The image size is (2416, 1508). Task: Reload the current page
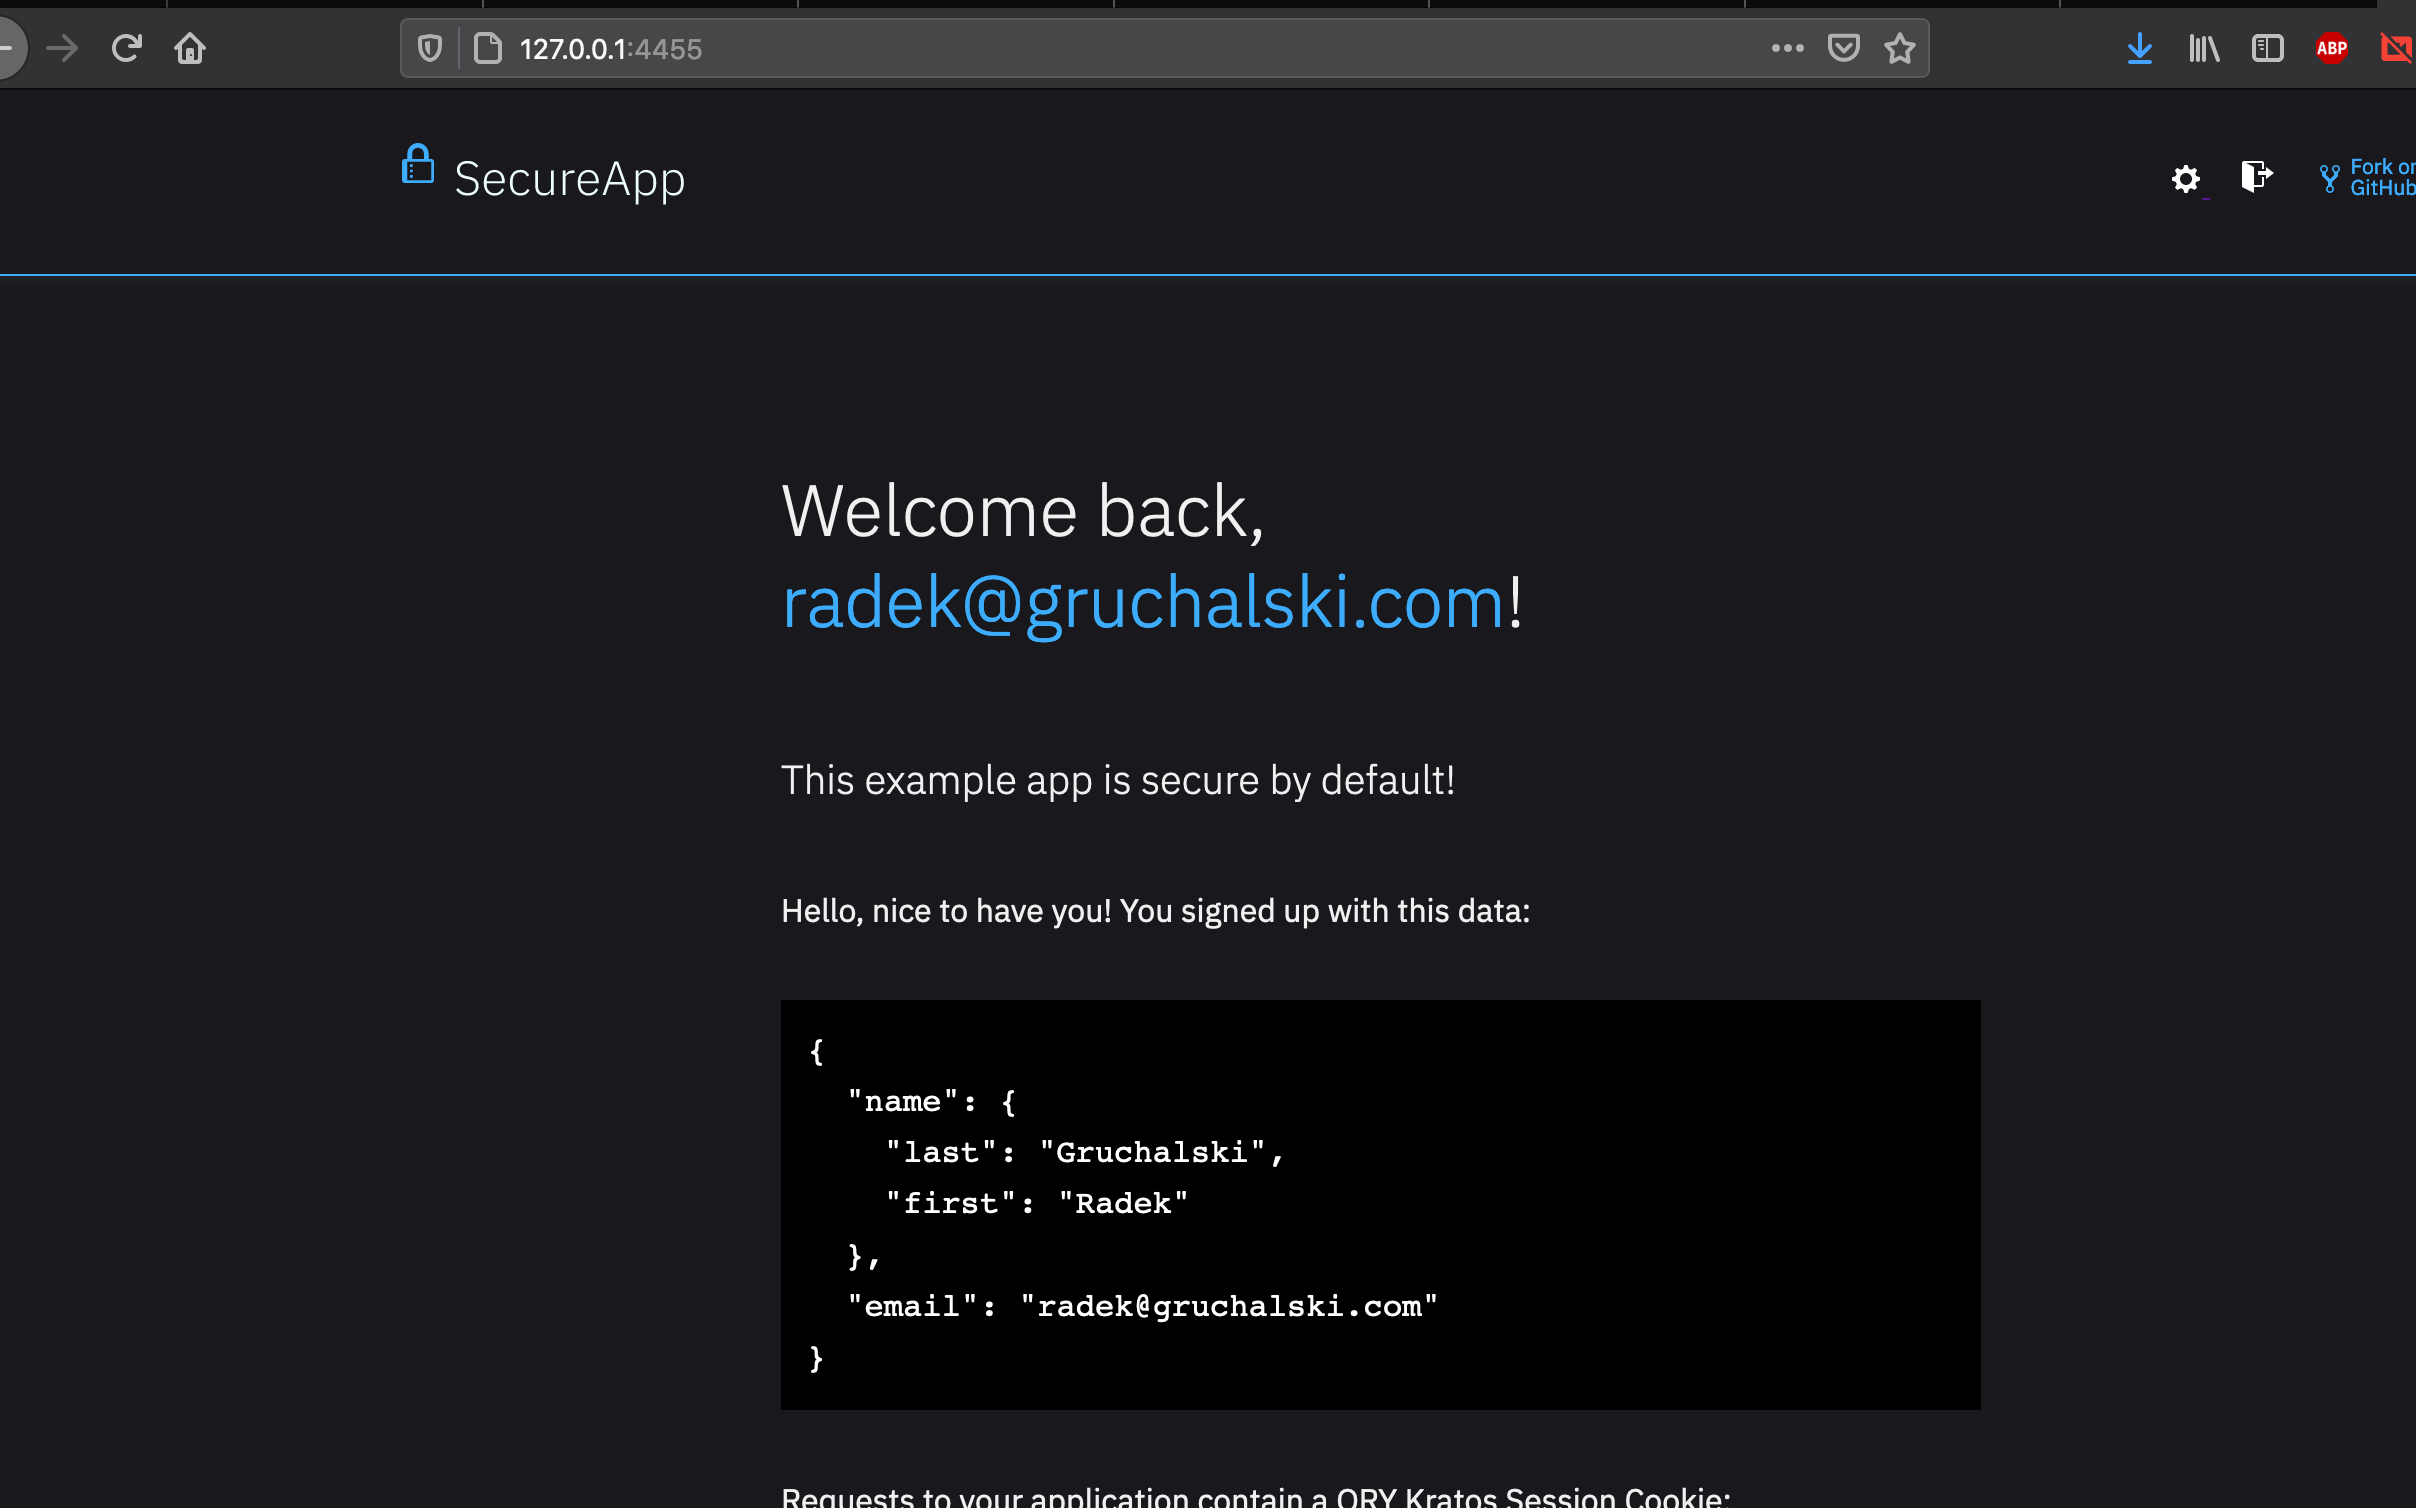(126, 48)
